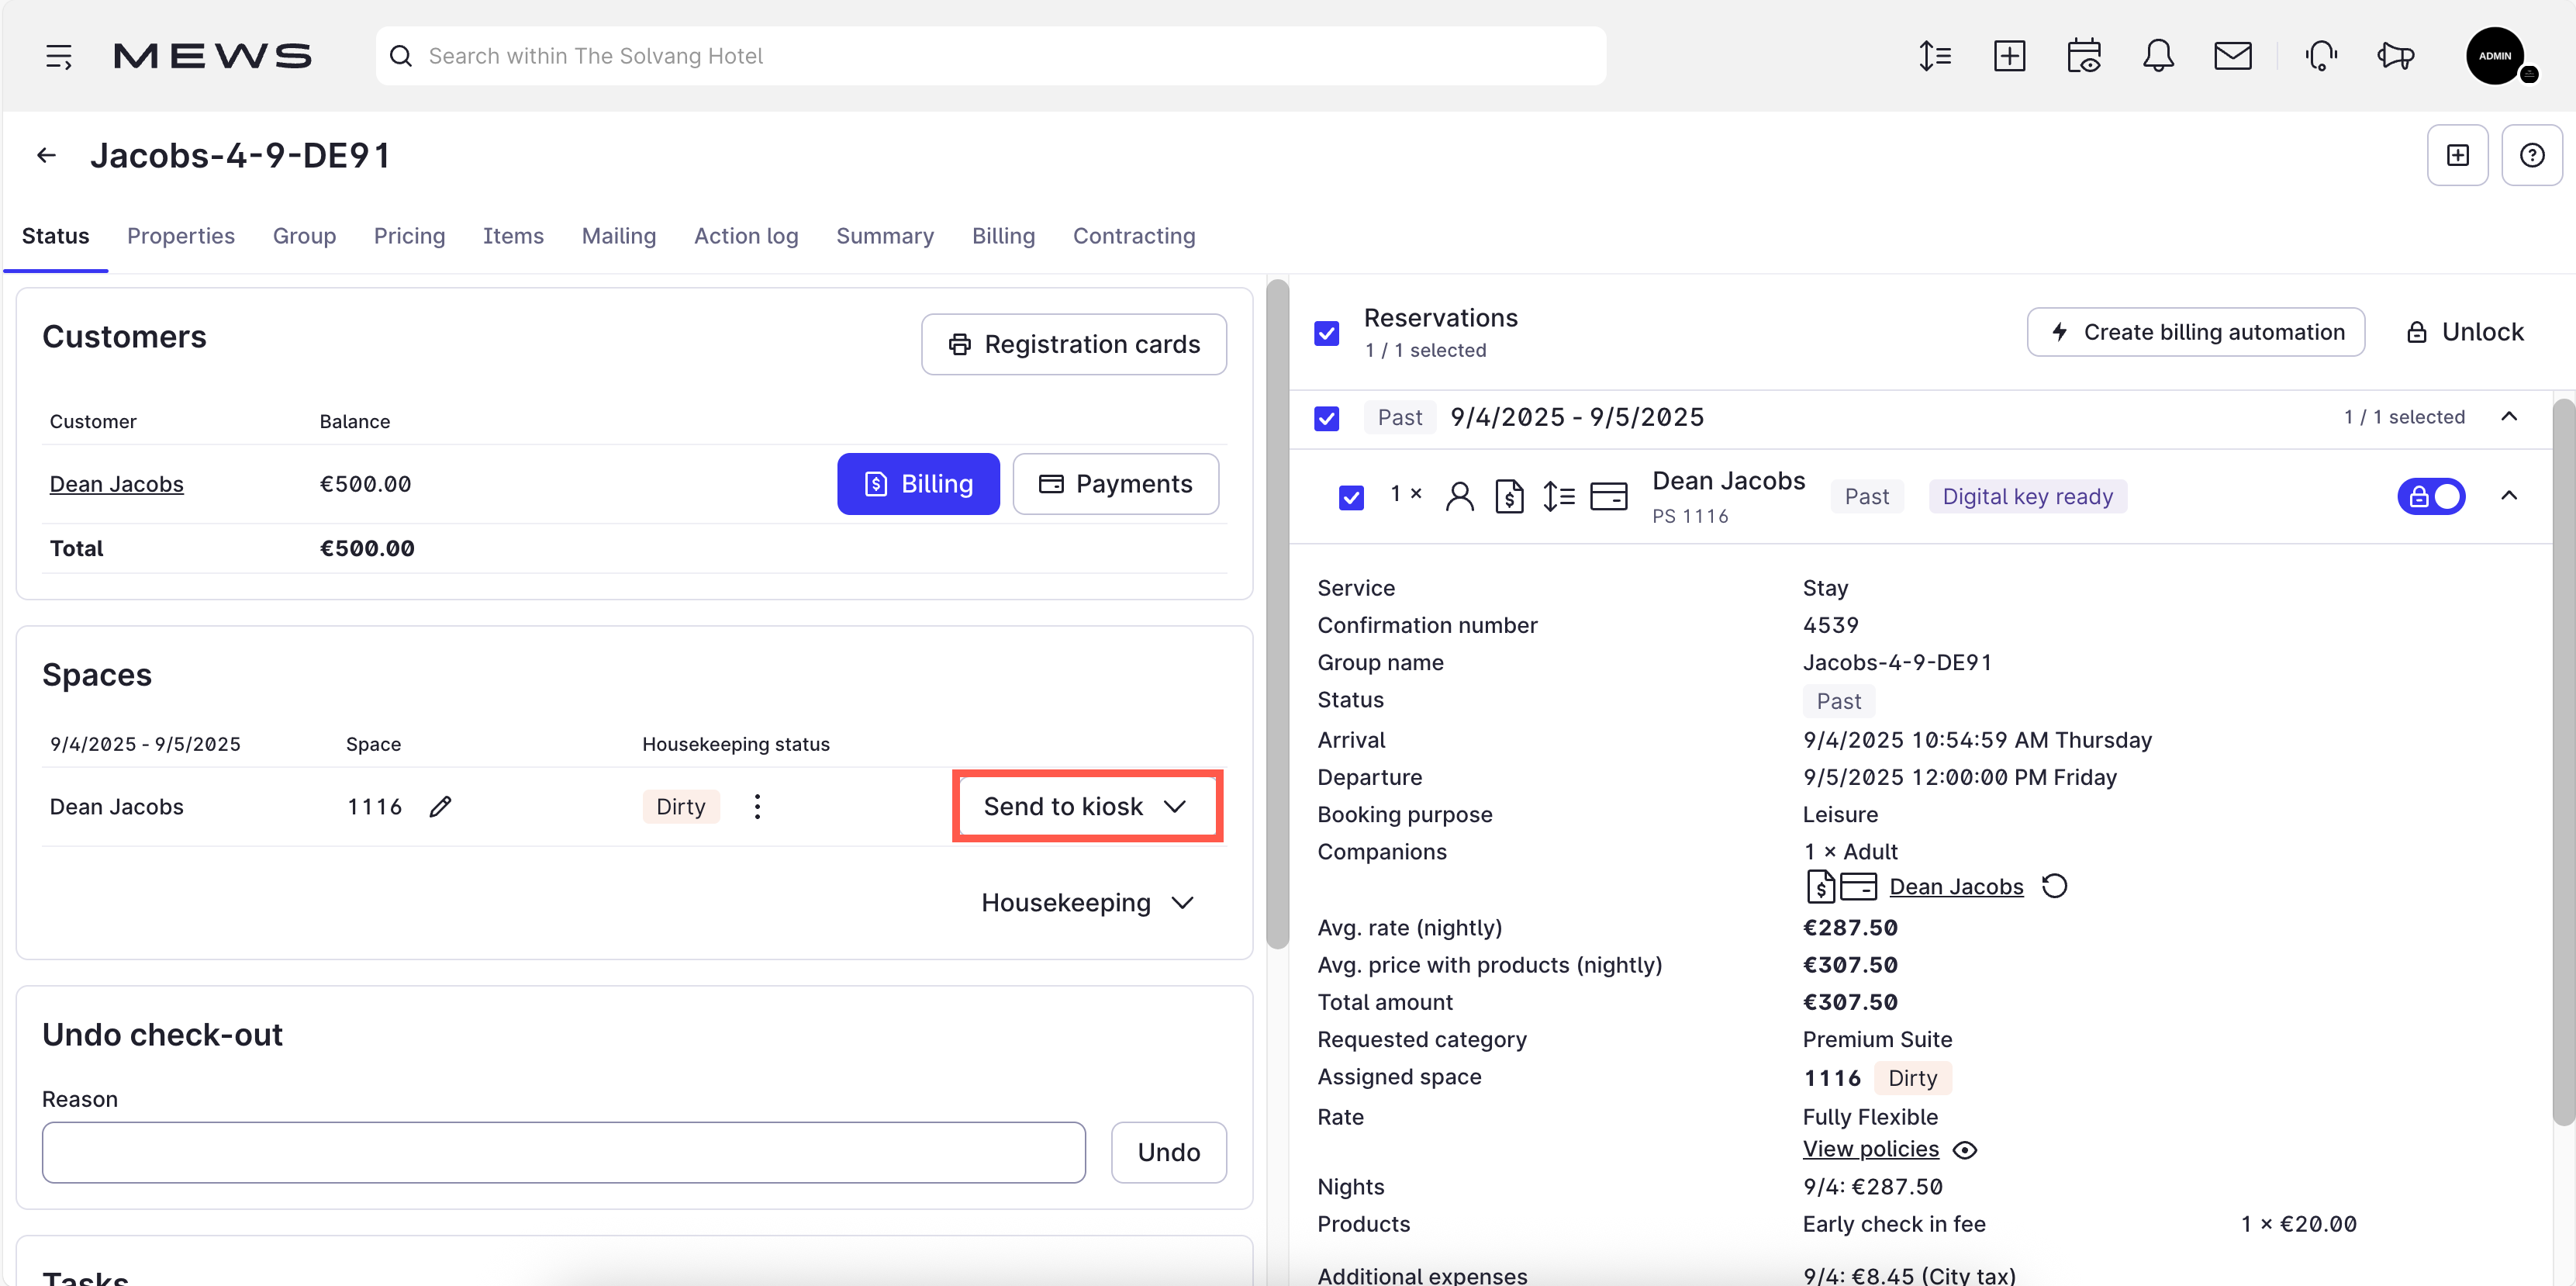This screenshot has width=2576, height=1286.
Task: Expand the Housekeeping dropdown
Action: pyautogui.click(x=1087, y=902)
